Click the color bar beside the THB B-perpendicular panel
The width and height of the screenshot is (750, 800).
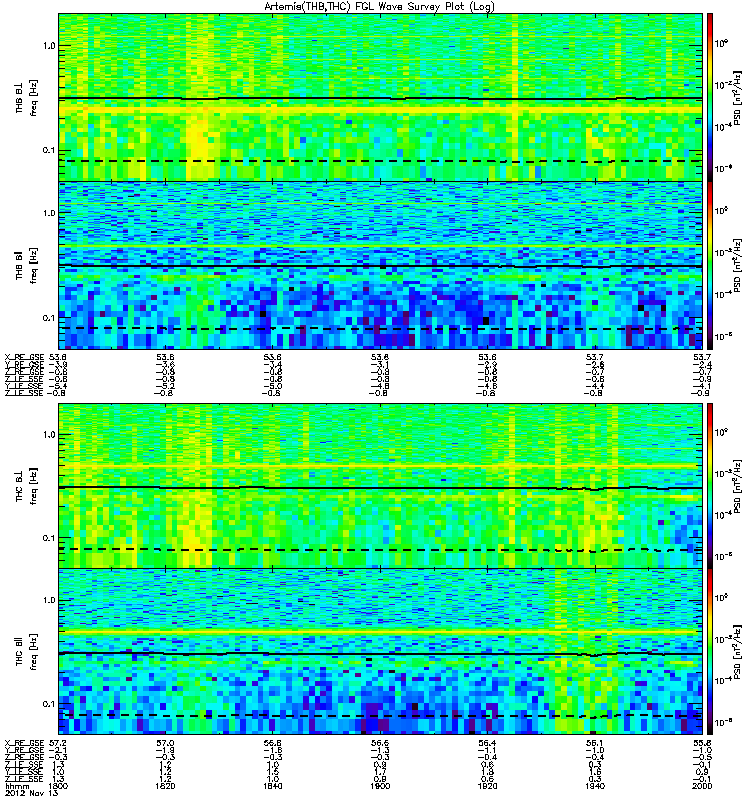coord(710,97)
